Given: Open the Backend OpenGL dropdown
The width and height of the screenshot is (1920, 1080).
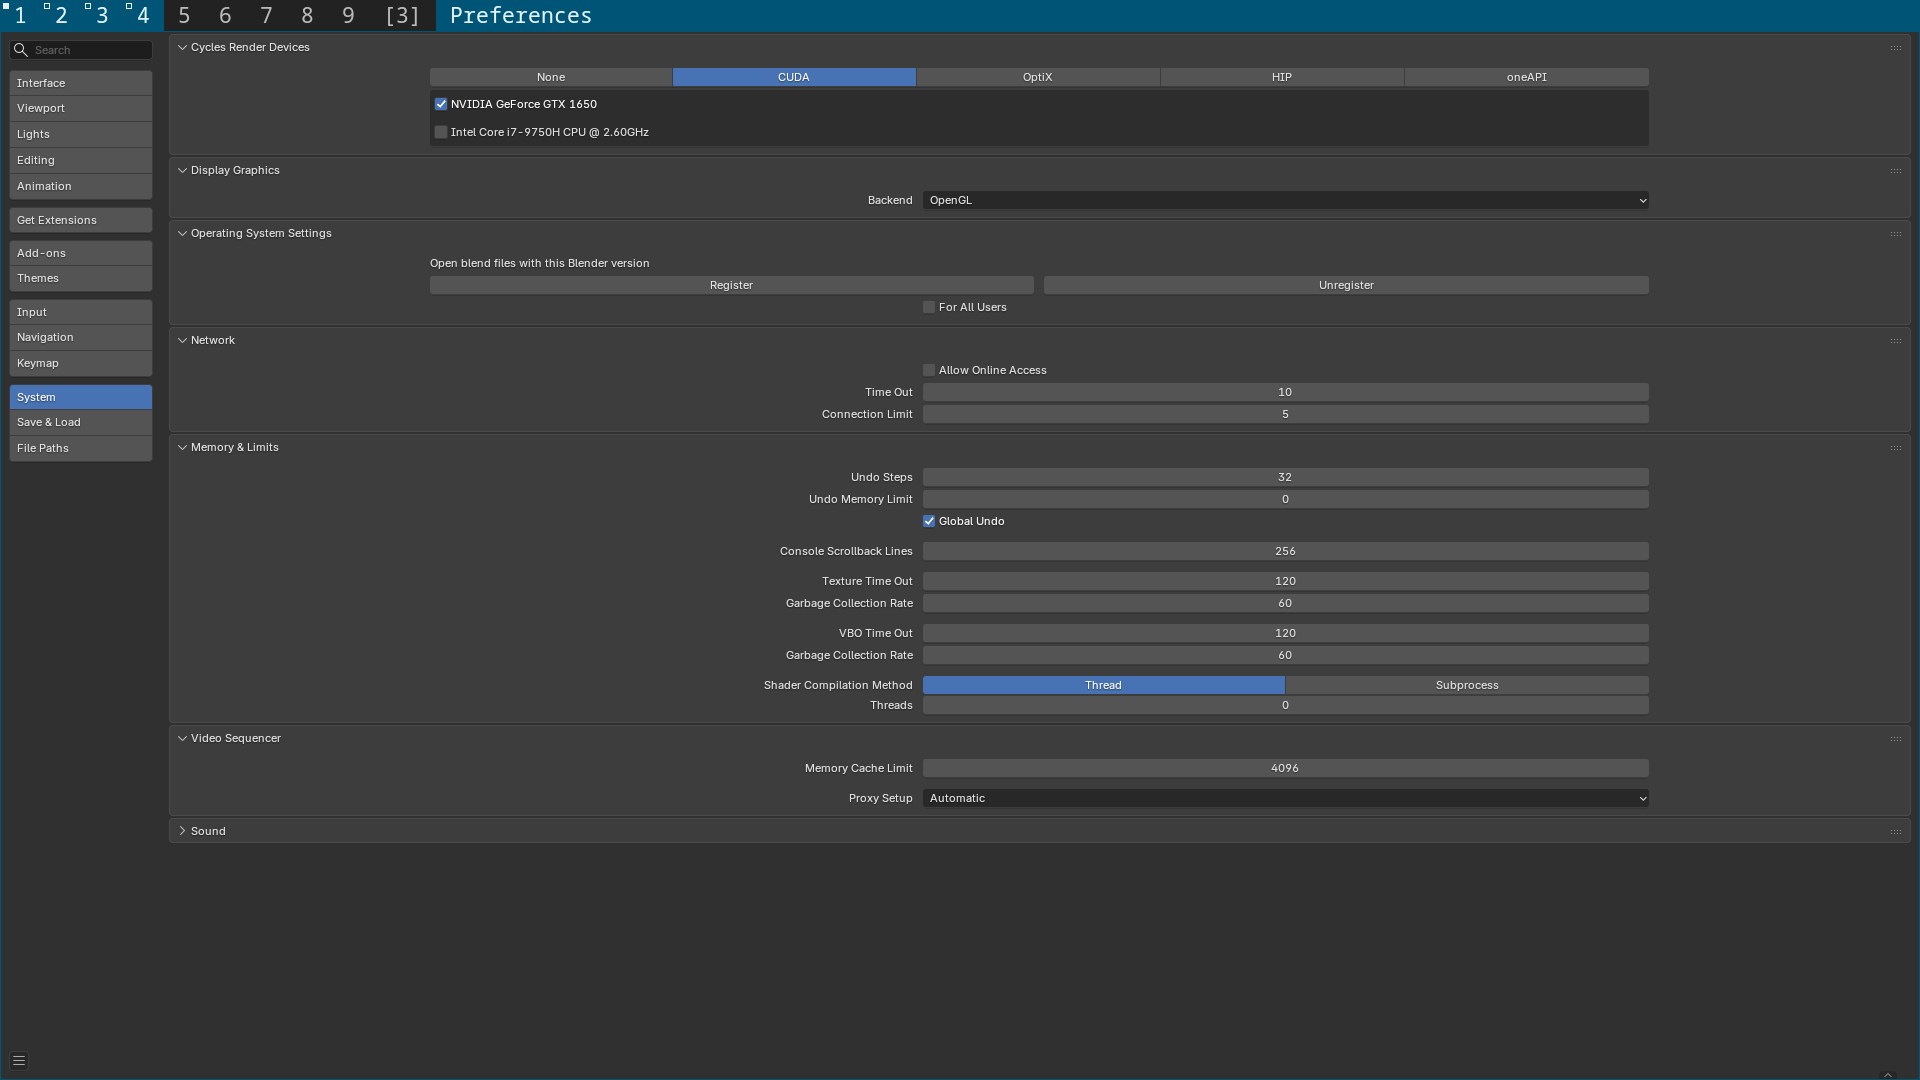Looking at the screenshot, I should point(1285,200).
